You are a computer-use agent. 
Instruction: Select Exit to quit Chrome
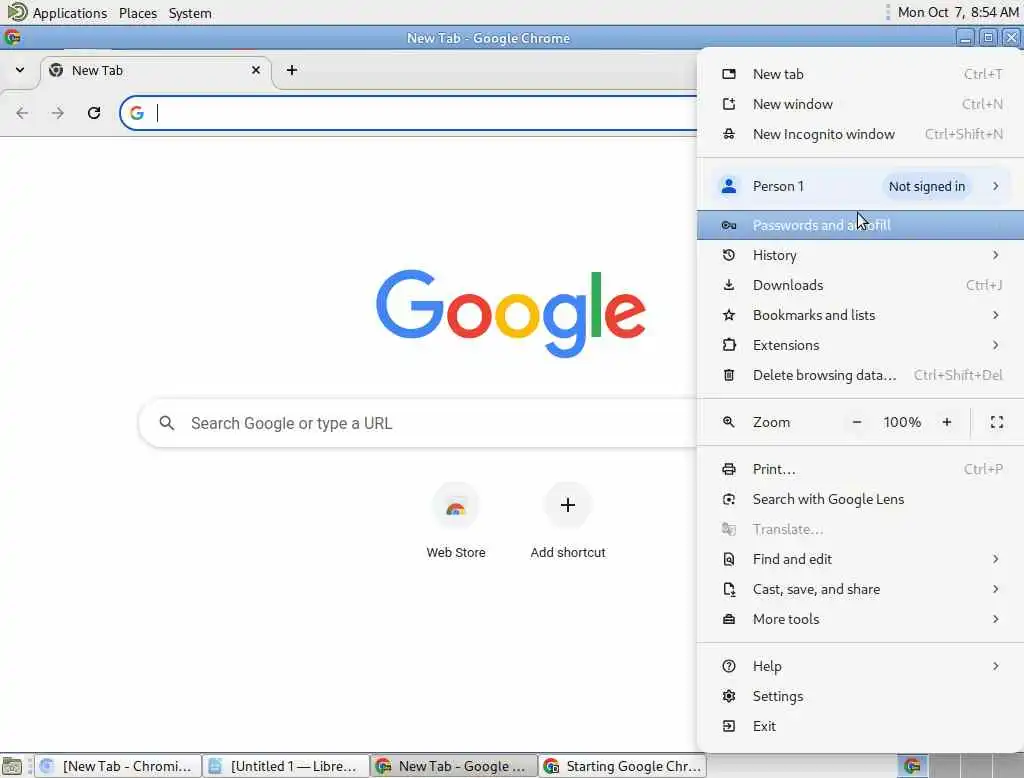click(860, 726)
